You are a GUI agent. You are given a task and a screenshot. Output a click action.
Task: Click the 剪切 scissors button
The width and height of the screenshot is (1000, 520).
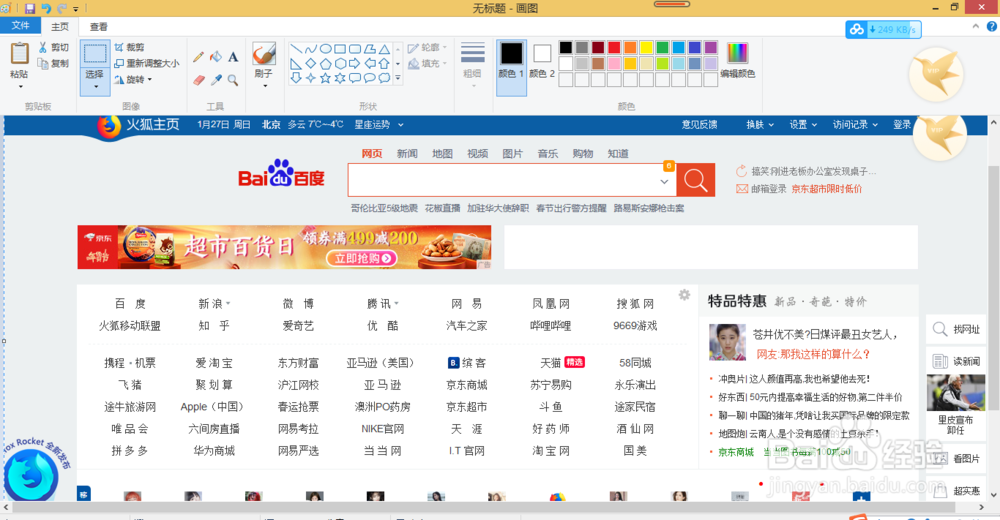click(x=54, y=47)
